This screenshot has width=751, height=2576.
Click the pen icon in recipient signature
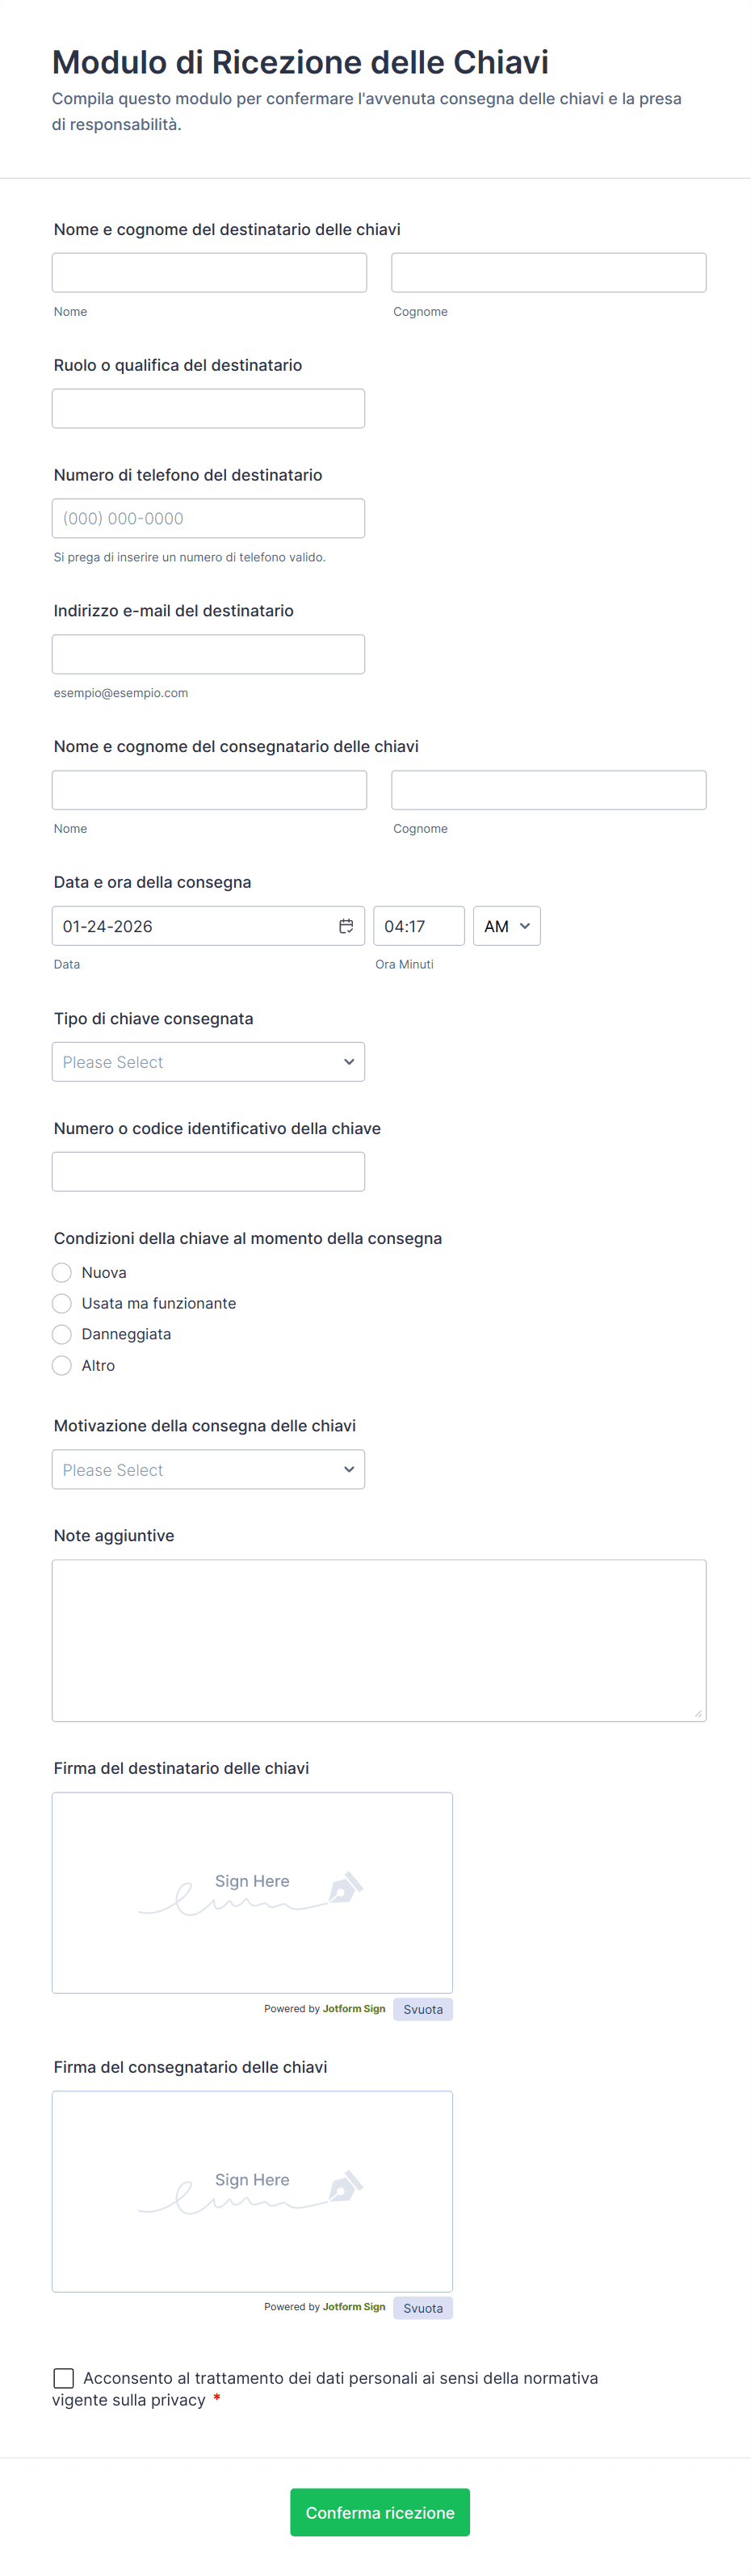coord(344,1887)
